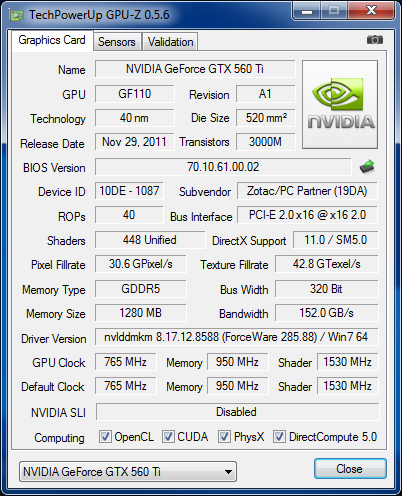The height and width of the screenshot is (496, 402).
Task: Click the Texture Fillrate field 42.8 GTexel/s
Action: point(327,264)
